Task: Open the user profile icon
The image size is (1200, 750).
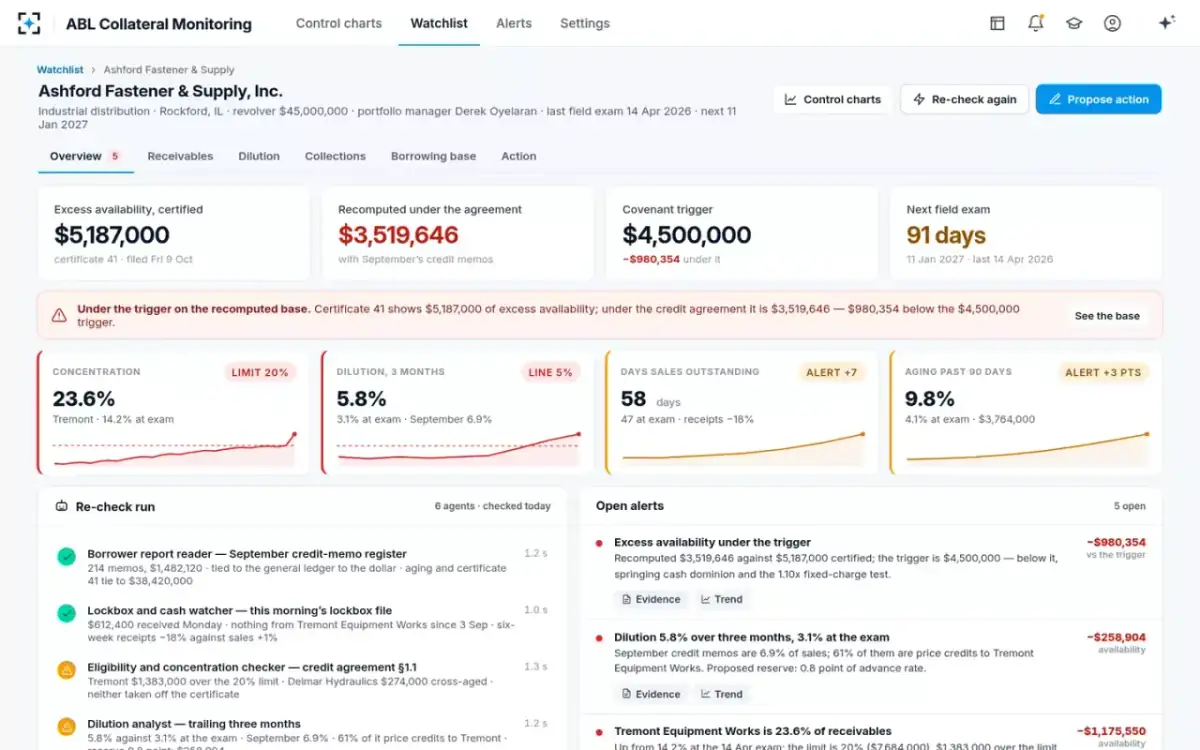Action: click(x=1112, y=23)
